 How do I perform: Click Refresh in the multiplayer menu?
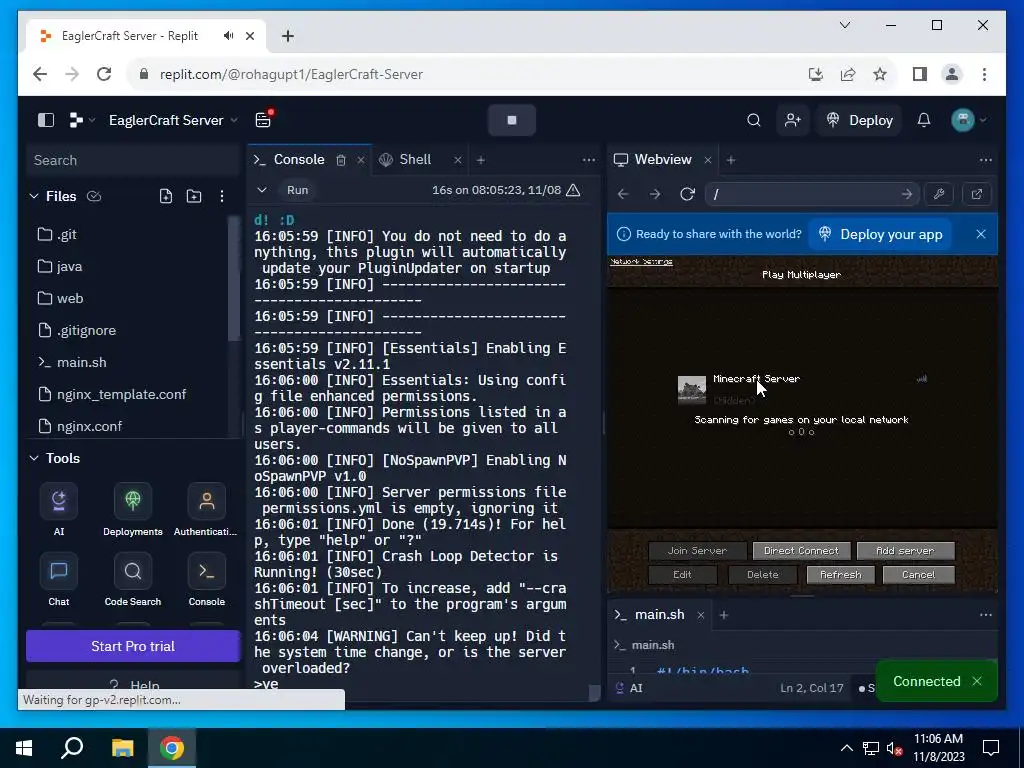click(840, 575)
